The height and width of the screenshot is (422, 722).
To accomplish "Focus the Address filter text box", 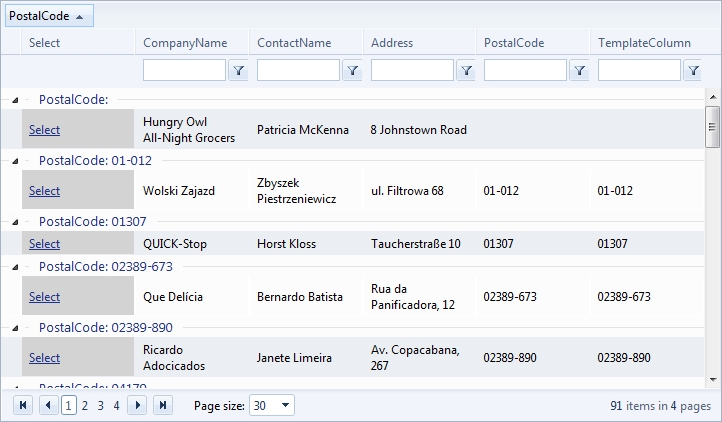I will [x=412, y=71].
